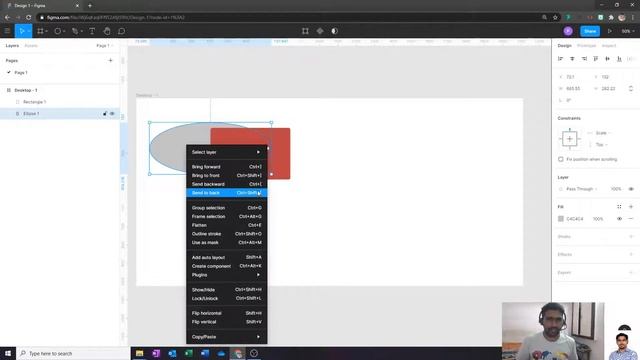
Task: Choose Bring forward from context menu
Action: click(227, 167)
